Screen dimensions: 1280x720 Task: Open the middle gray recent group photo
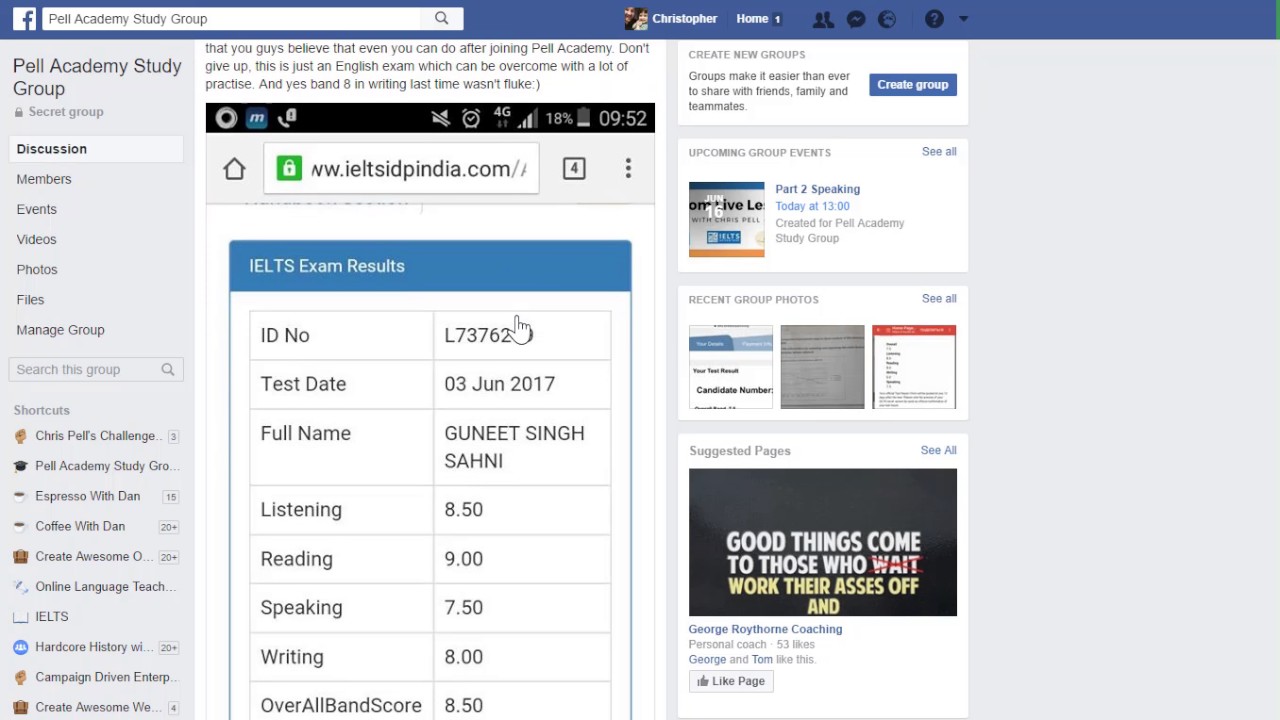[x=822, y=367]
